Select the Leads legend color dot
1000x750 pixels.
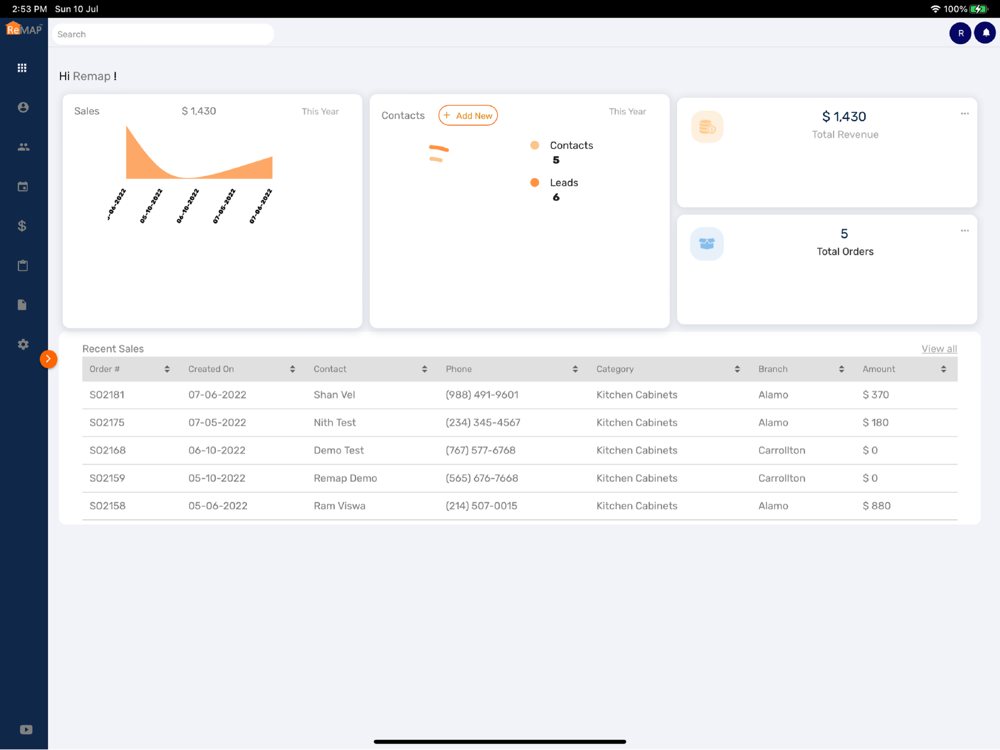(x=534, y=182)
